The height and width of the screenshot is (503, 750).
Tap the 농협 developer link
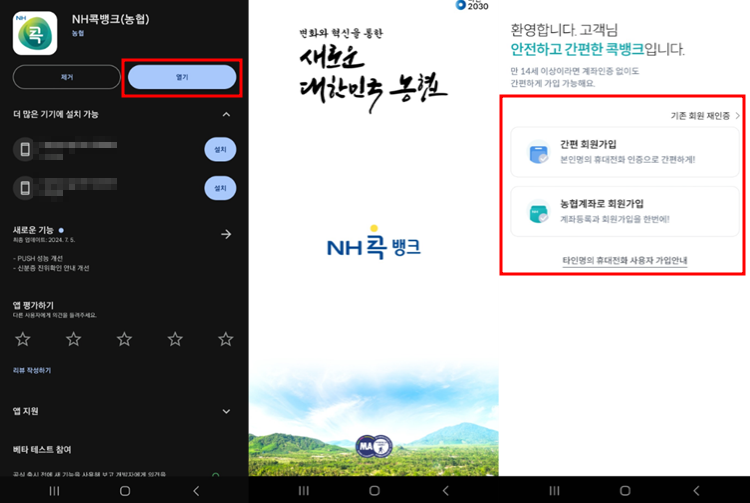click(78, 33)
